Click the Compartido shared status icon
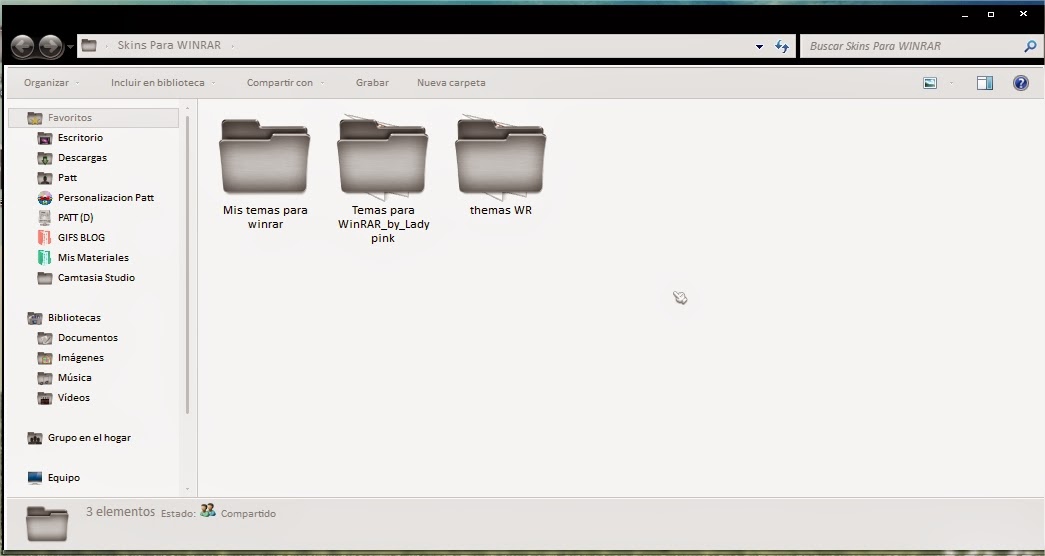1045x556 pixels. (x=208, y=511)
